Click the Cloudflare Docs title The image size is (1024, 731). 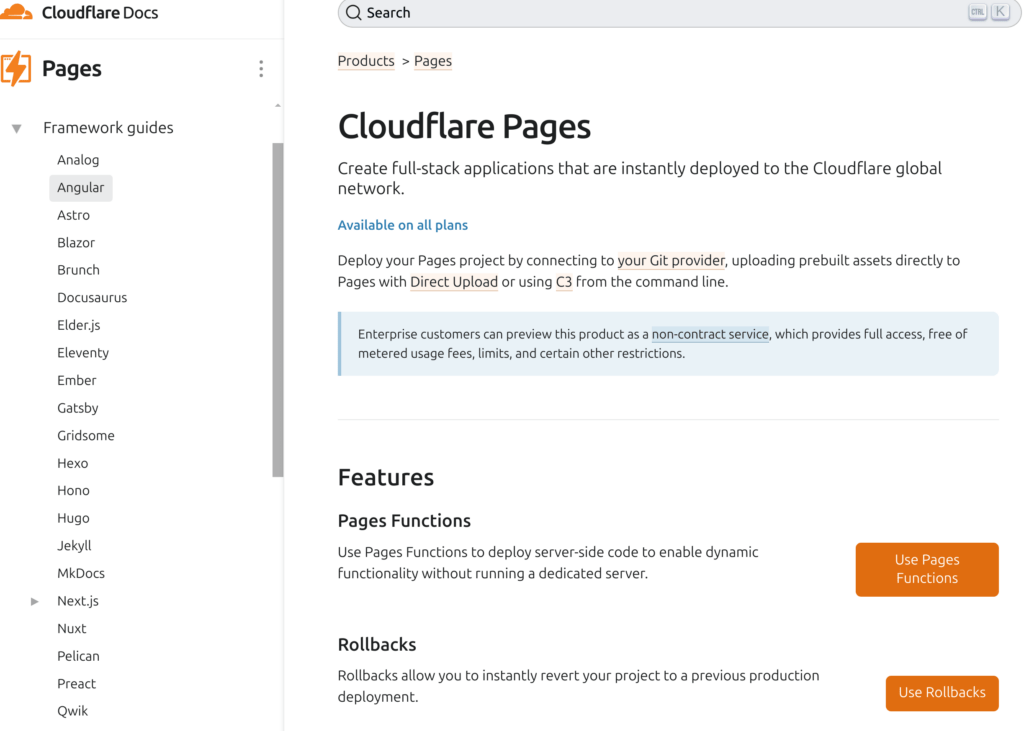click(x=100, y=12)
